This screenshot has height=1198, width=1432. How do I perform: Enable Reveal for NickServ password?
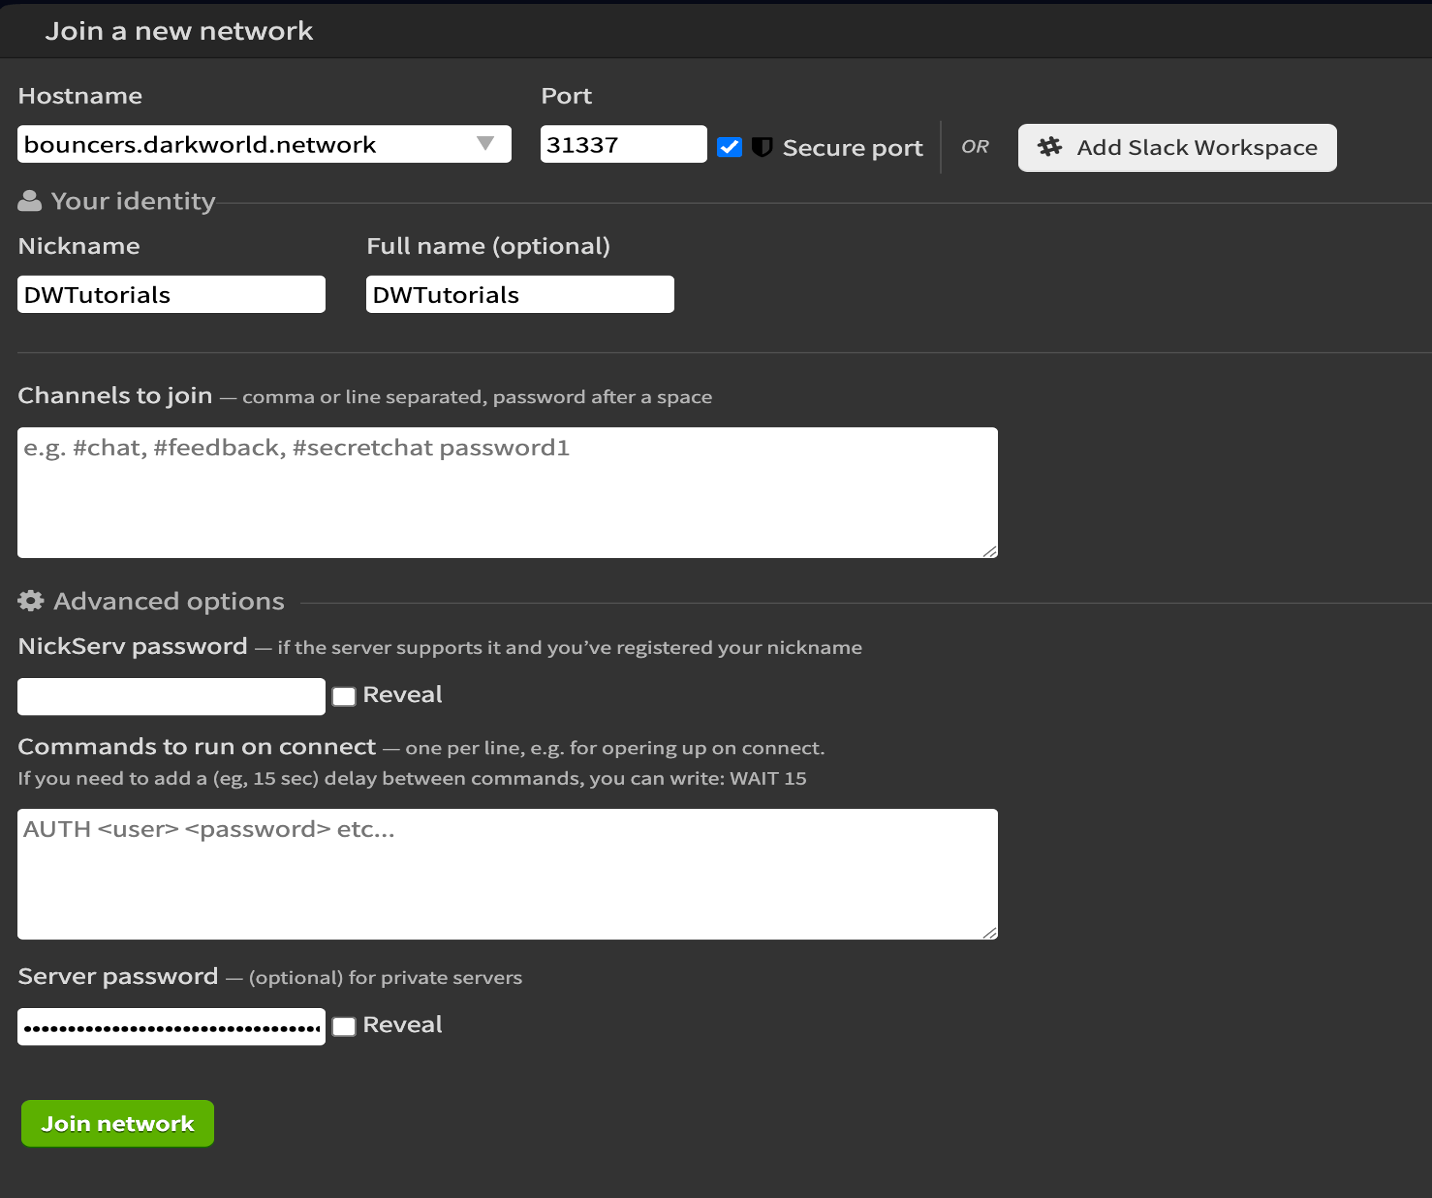(344, 696)
